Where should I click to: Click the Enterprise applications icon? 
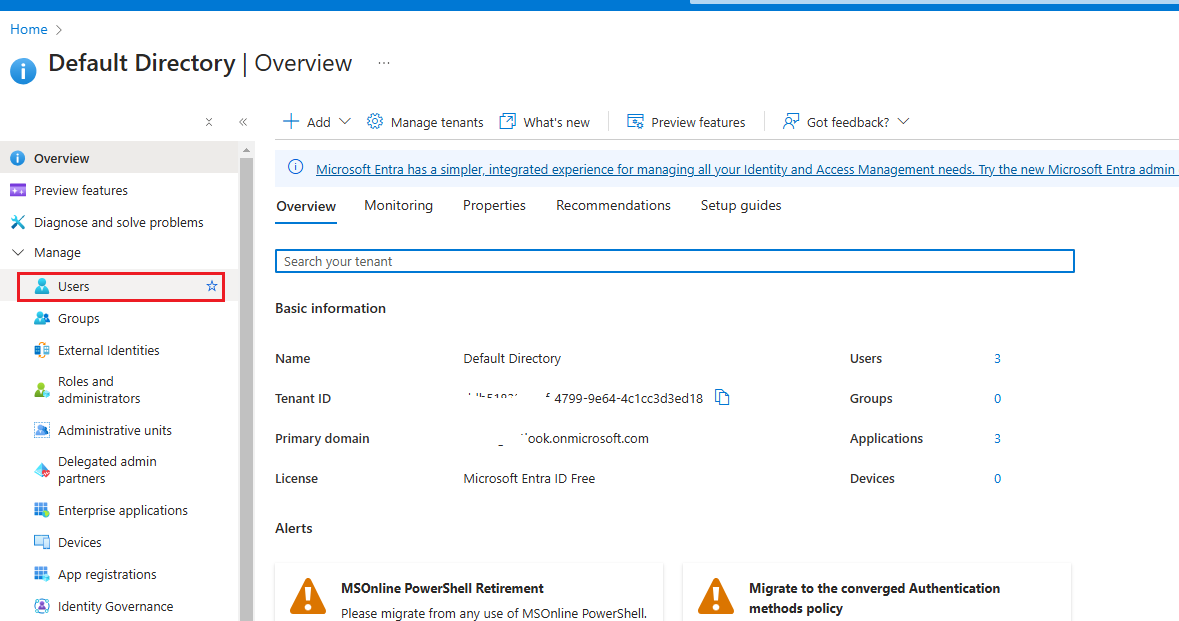(42, 511)
